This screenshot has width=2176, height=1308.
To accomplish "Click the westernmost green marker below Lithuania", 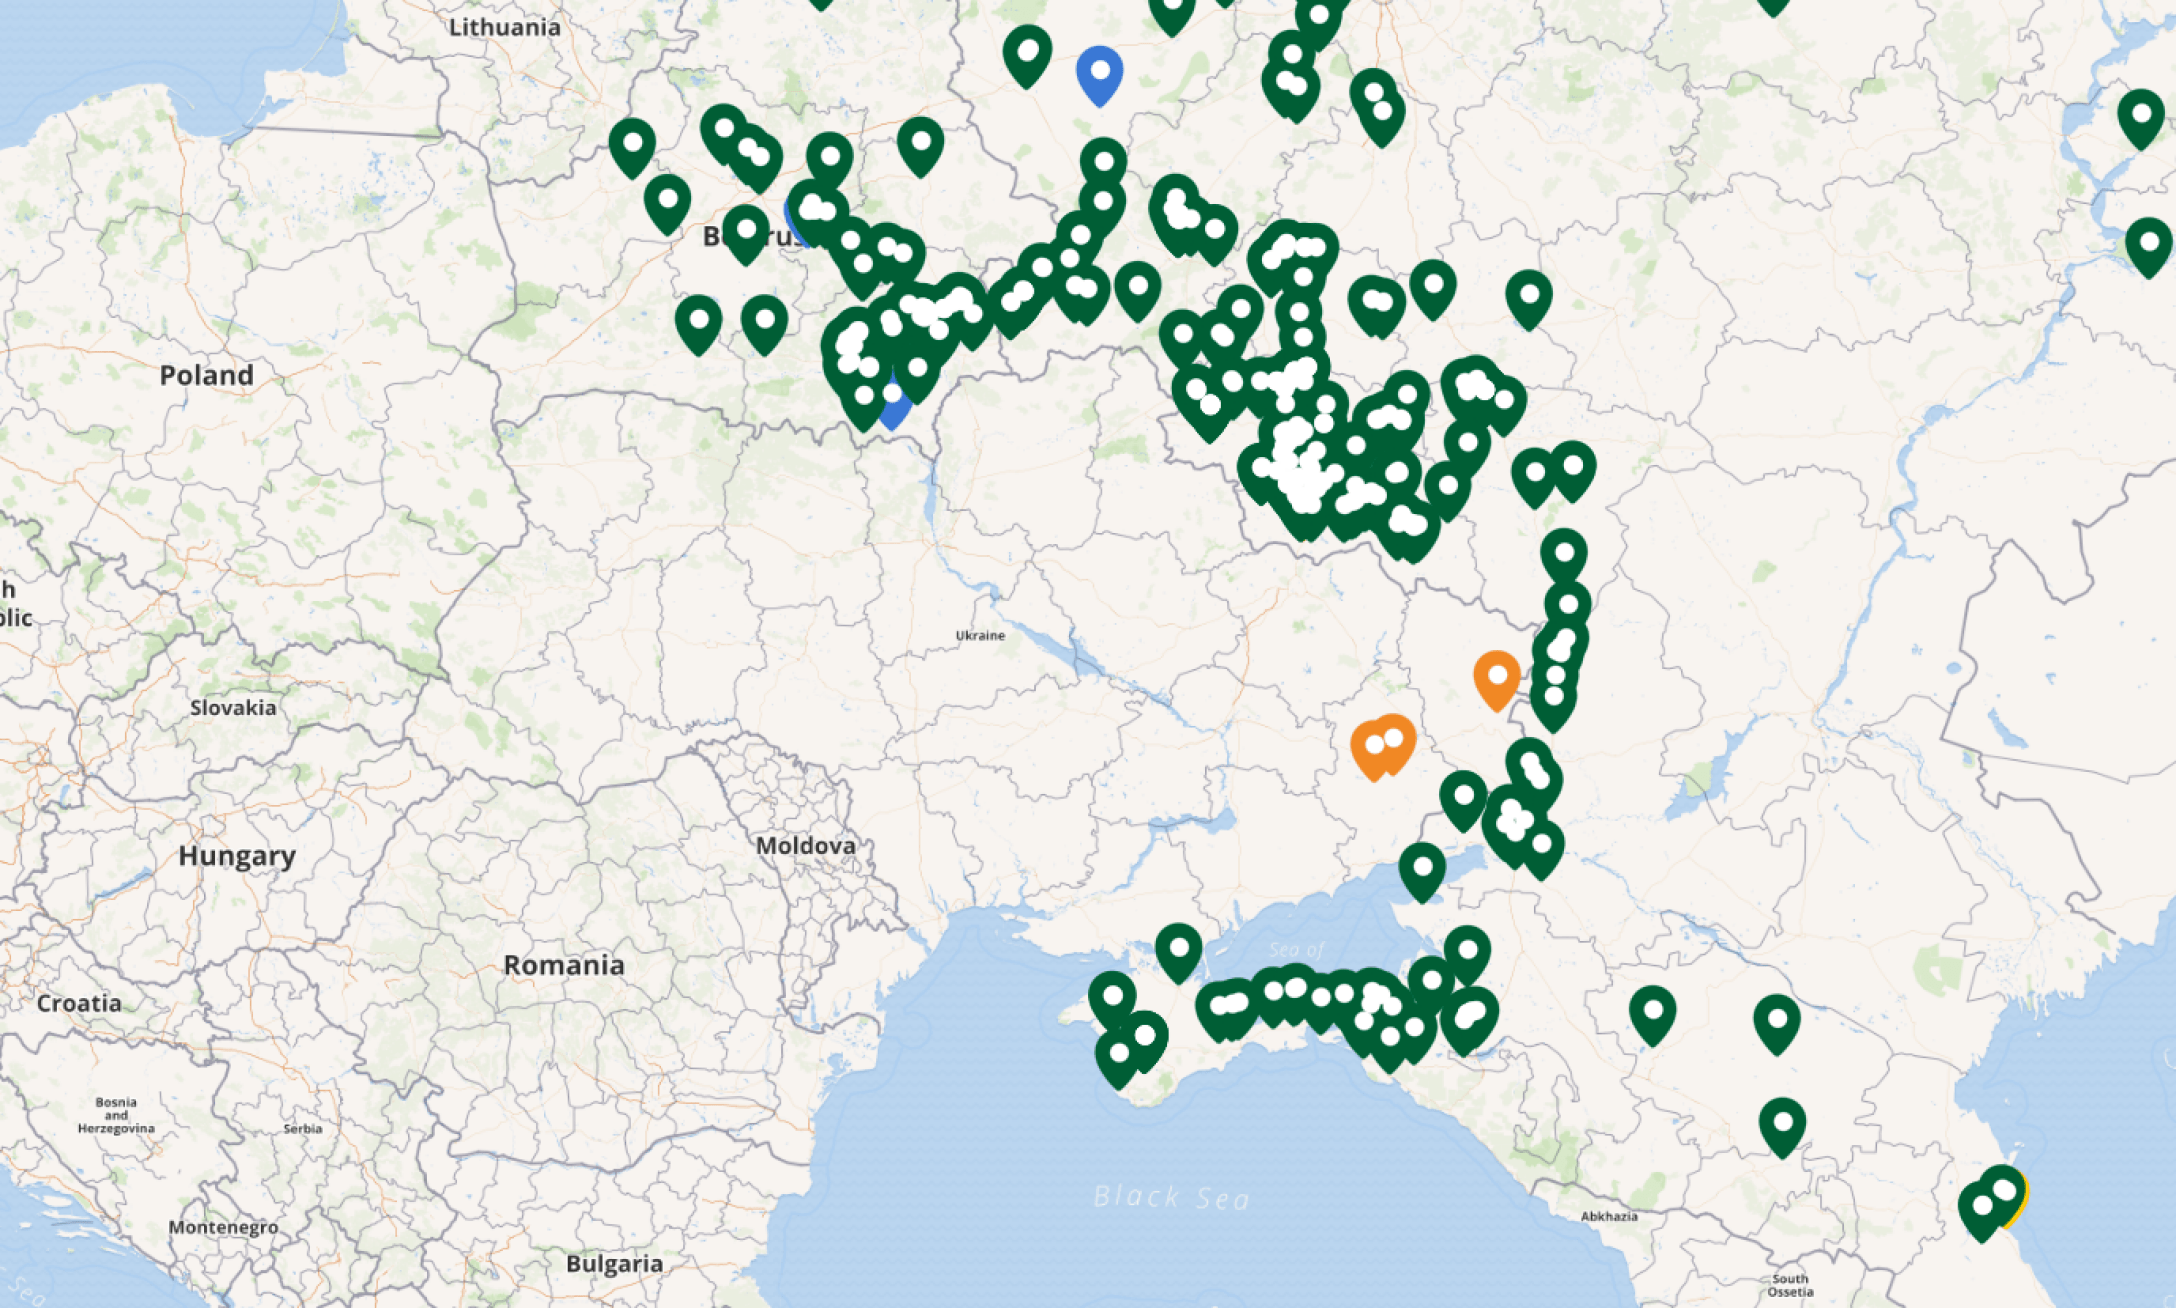I will [632, 147].
